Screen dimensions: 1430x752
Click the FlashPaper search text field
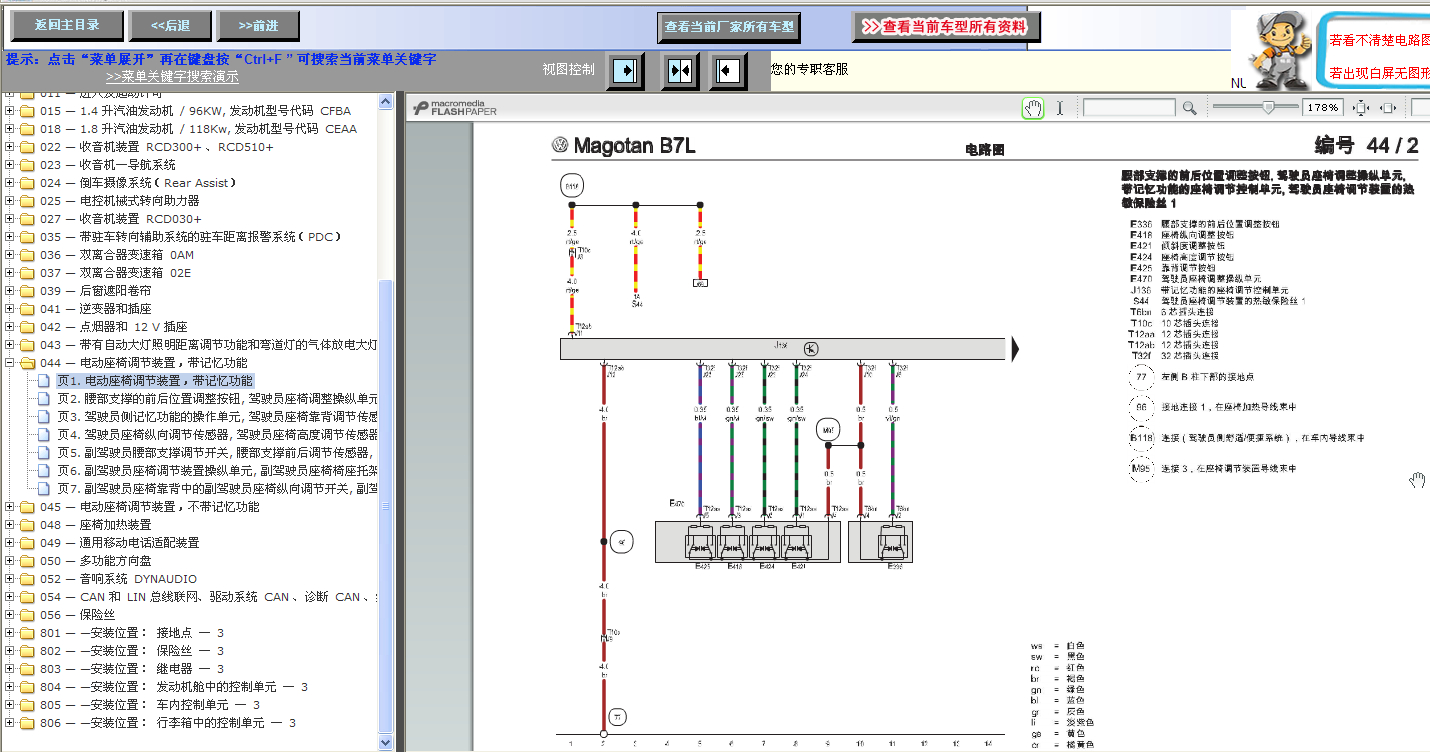[x=1129, y=108]
